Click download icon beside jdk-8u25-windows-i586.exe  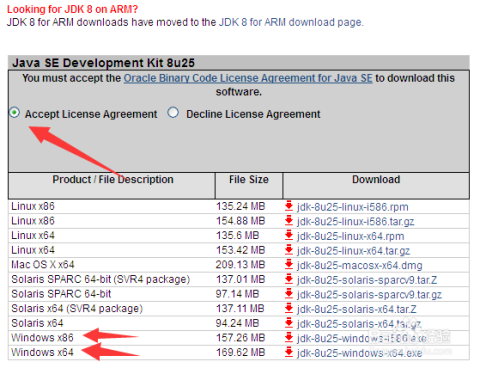[x=289, y=338]
